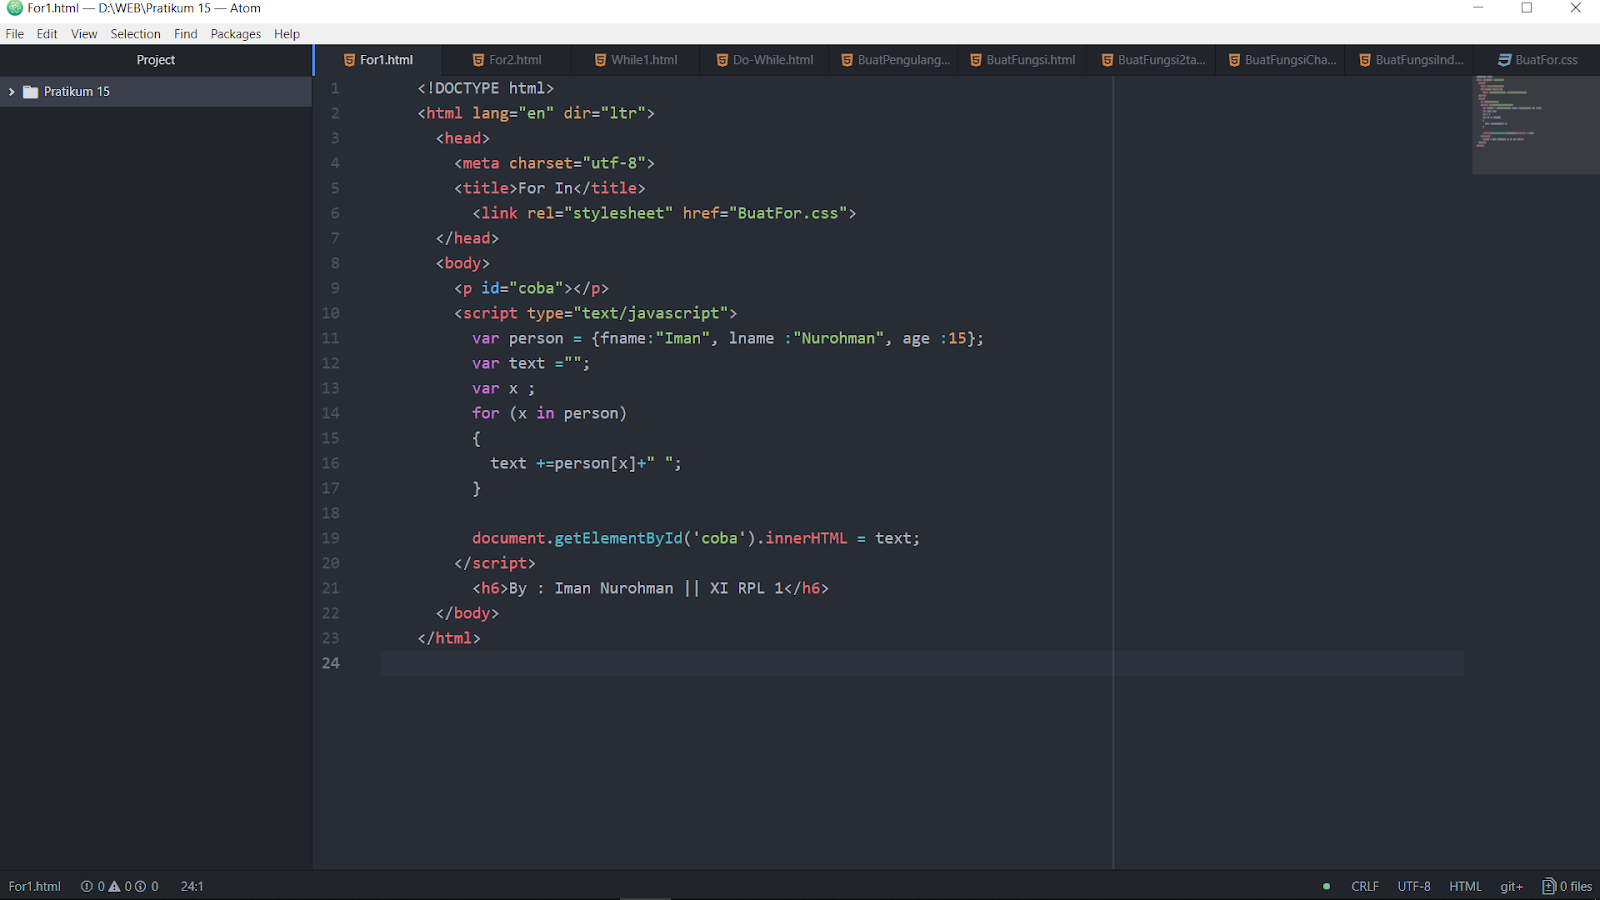Expand the Pratikum 15 project folder
Viewport: 1600px width, 900px height.
(x=11, y=91)
